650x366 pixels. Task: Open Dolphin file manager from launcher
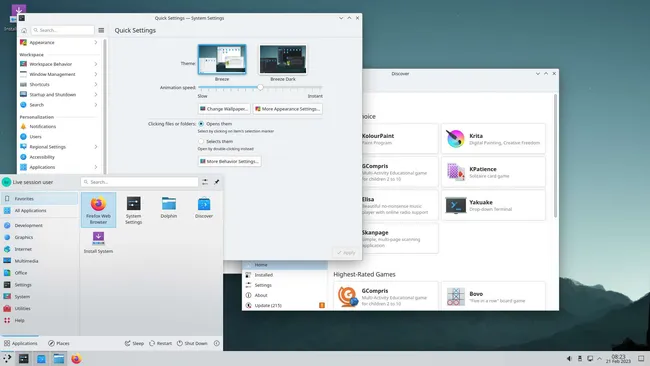click(x=169, y=207)
